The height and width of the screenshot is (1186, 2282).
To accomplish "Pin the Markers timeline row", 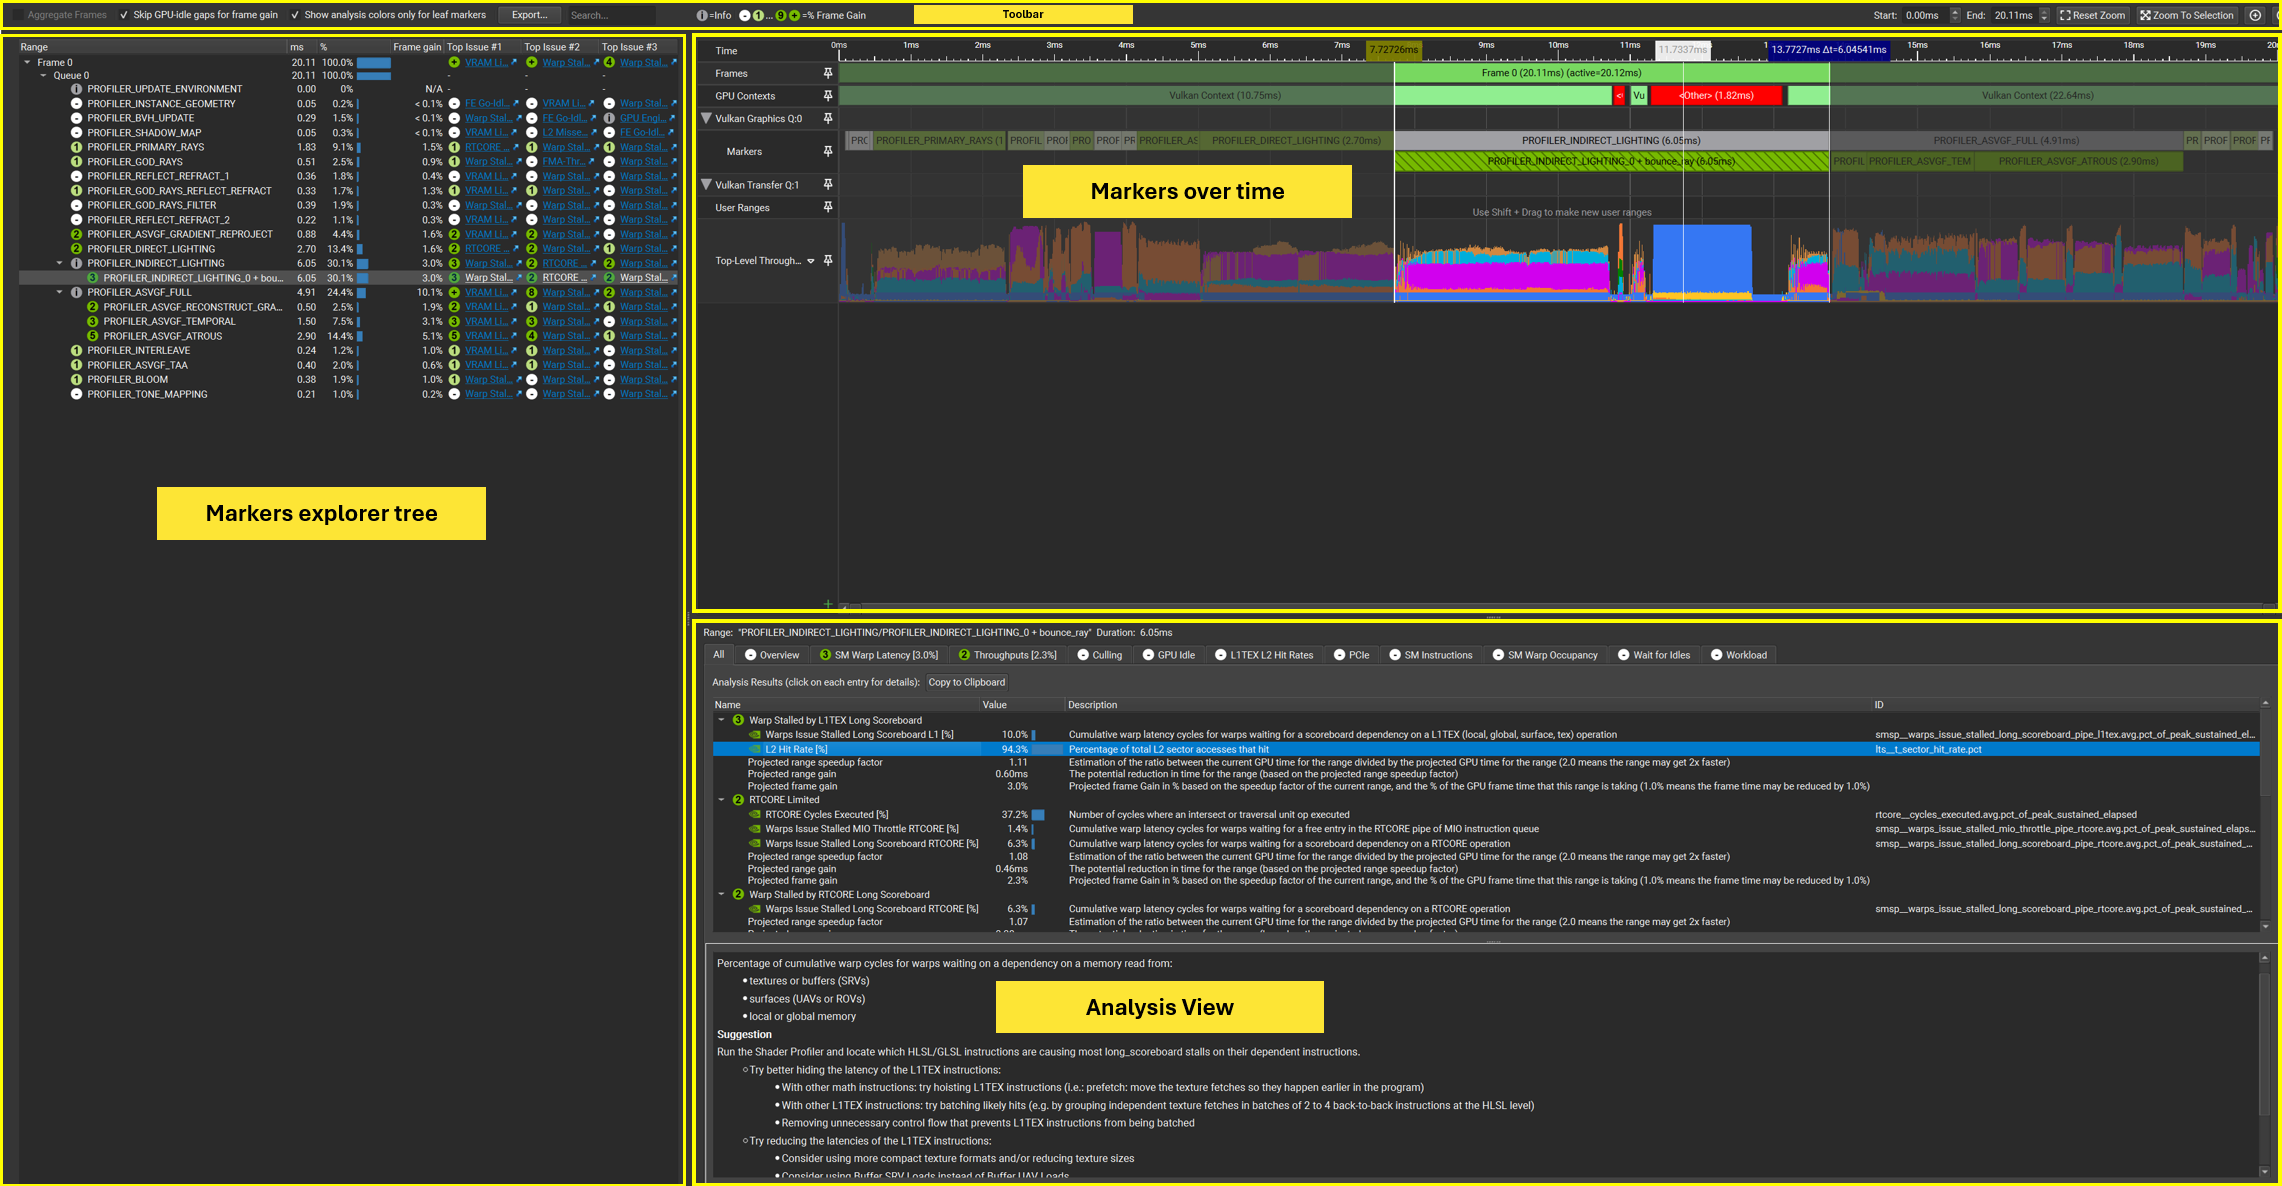I will point(828,151).
